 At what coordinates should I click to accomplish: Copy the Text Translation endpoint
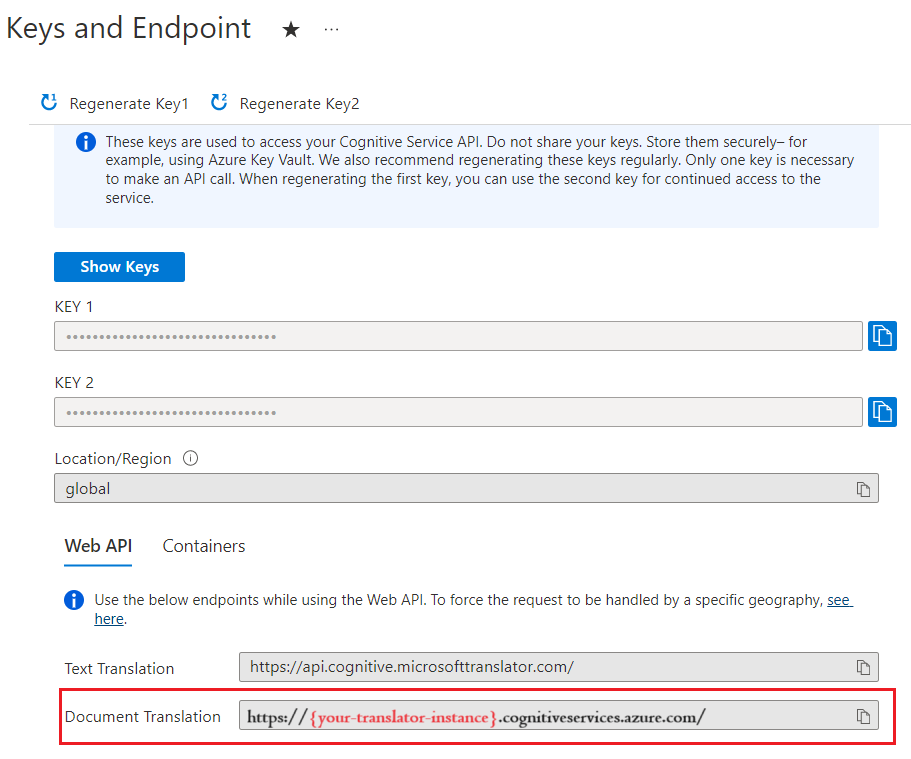click(866, 666)
